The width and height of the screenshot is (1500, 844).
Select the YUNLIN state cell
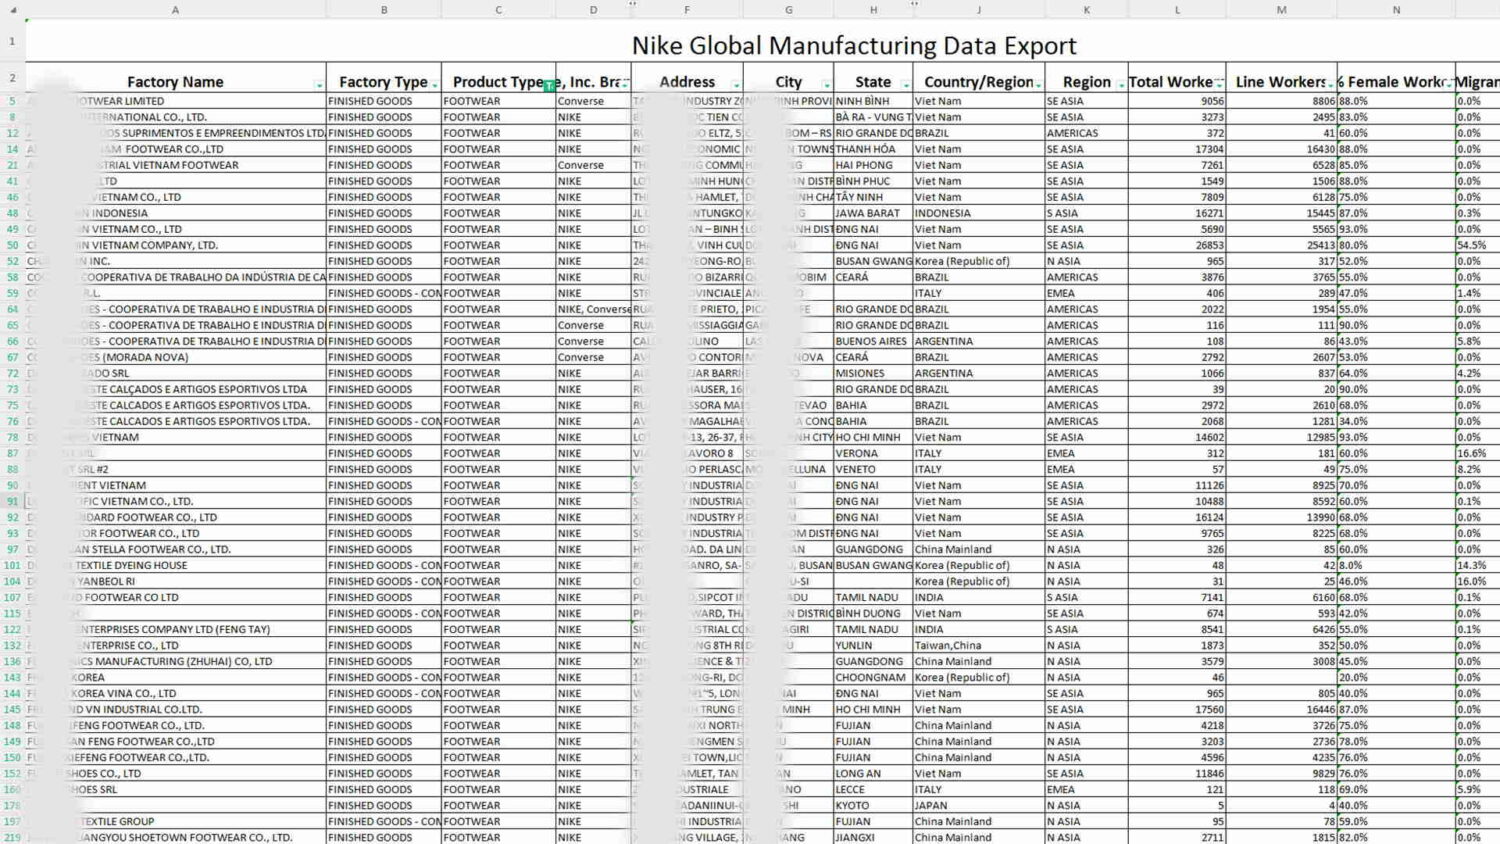point(873,645)
